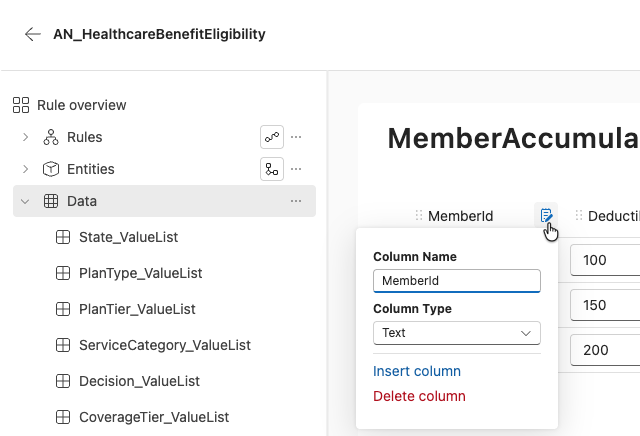This screenshot has width=640, height=436.
Task: Open more options for Data
Action: click(x=296, y=201)
